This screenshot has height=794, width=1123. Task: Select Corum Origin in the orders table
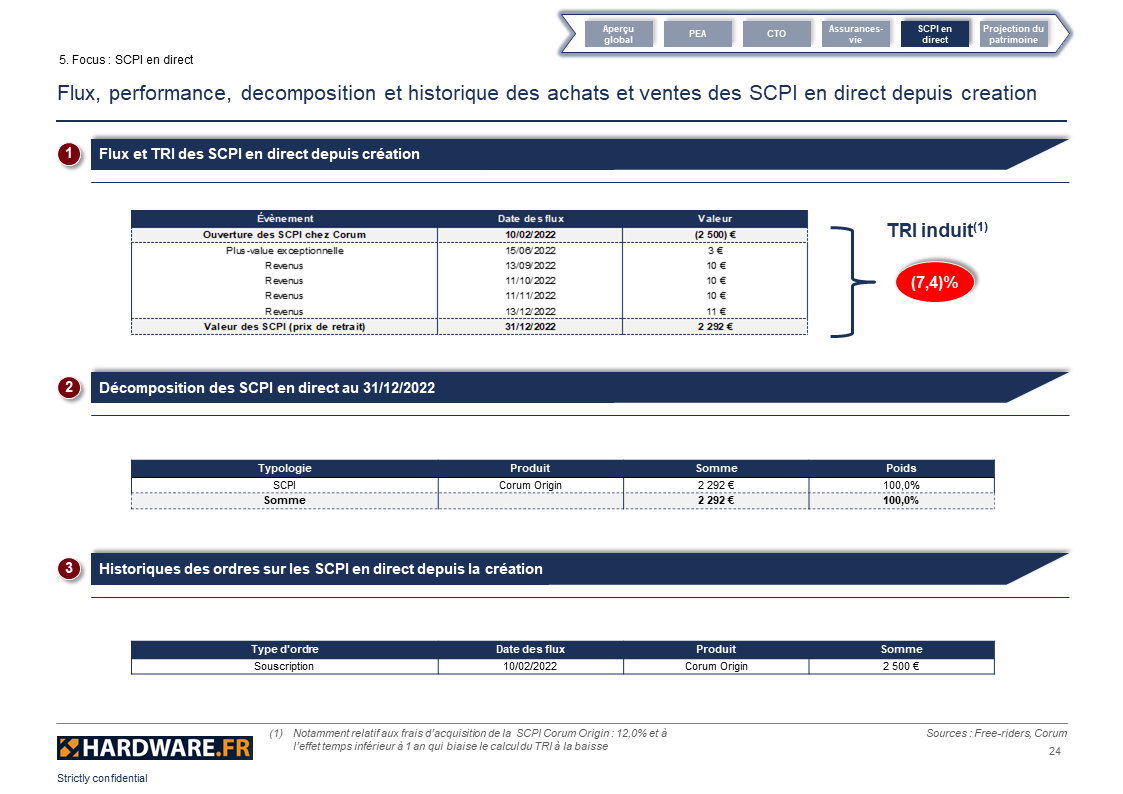(x=716, y=667)
